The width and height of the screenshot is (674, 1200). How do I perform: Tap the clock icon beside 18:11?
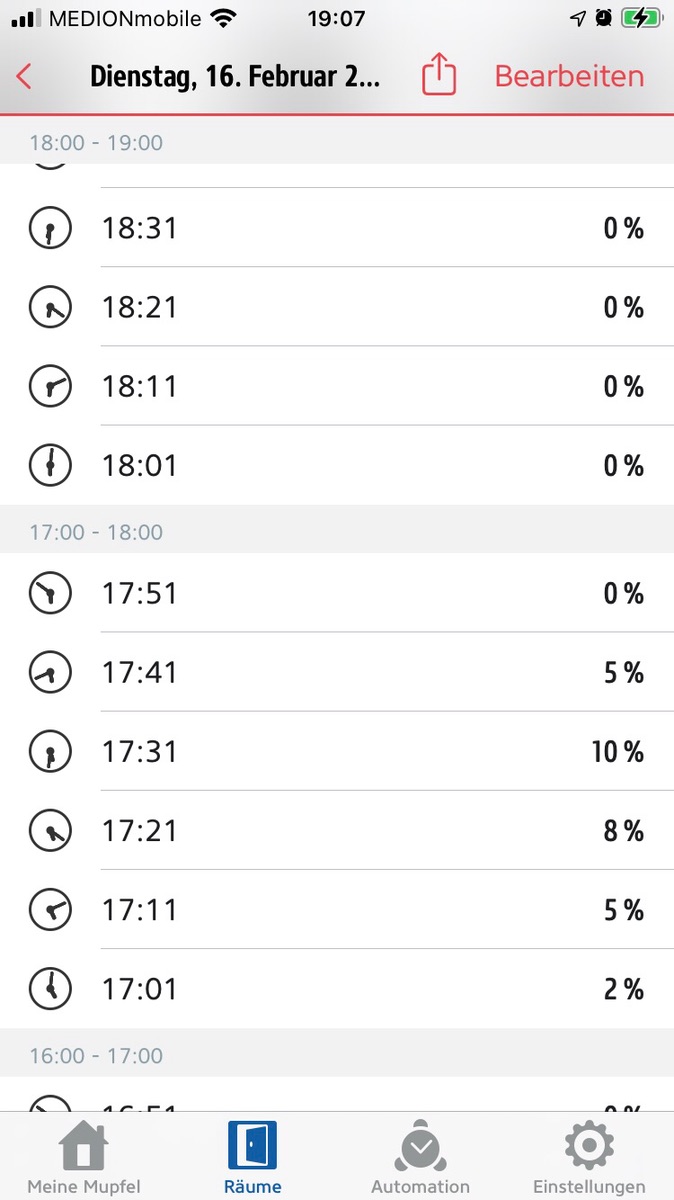(x=49, y=387)
